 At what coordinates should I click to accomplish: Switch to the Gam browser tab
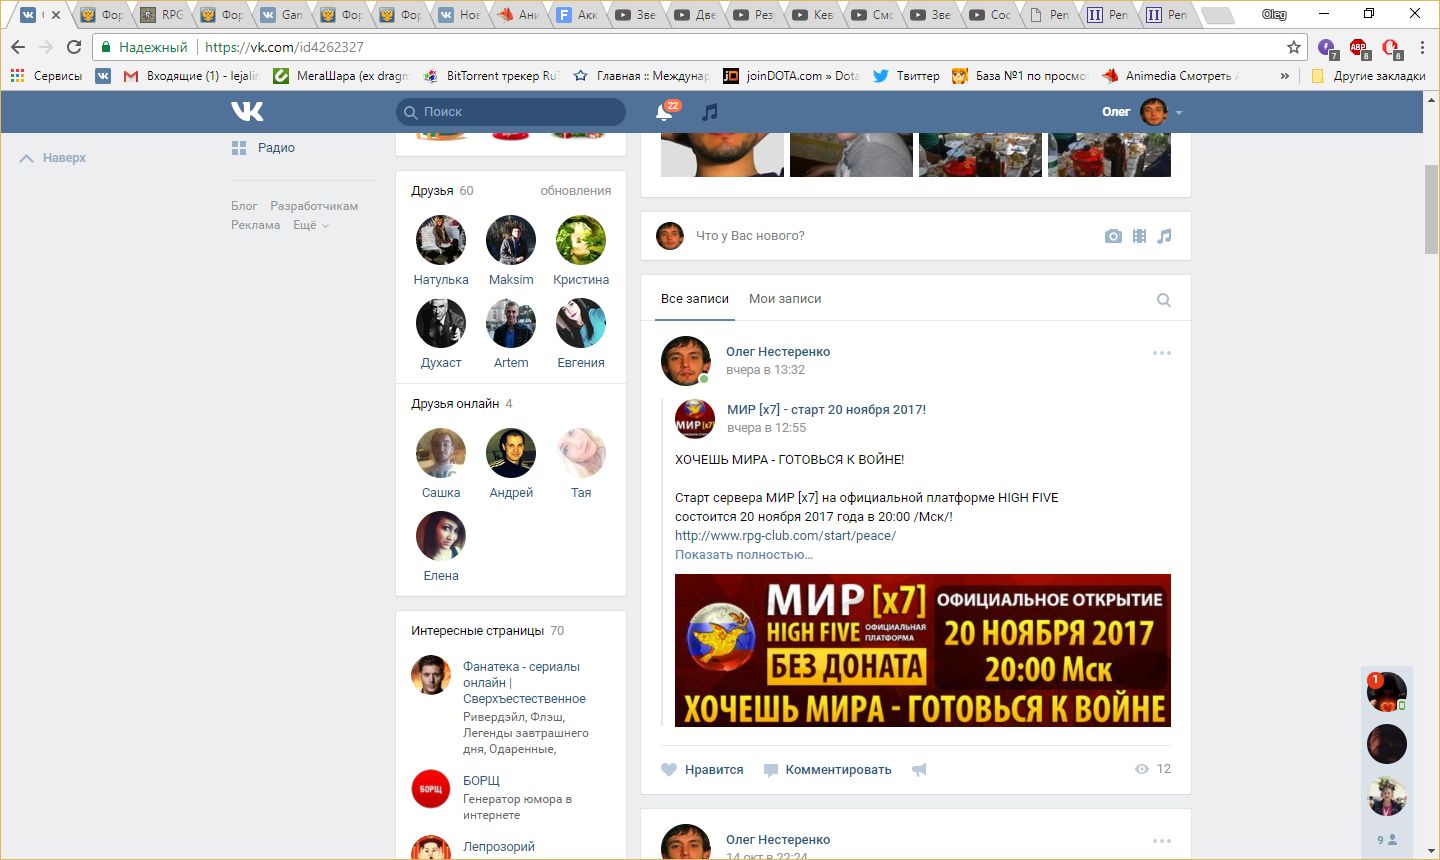(x=282, y=15)
